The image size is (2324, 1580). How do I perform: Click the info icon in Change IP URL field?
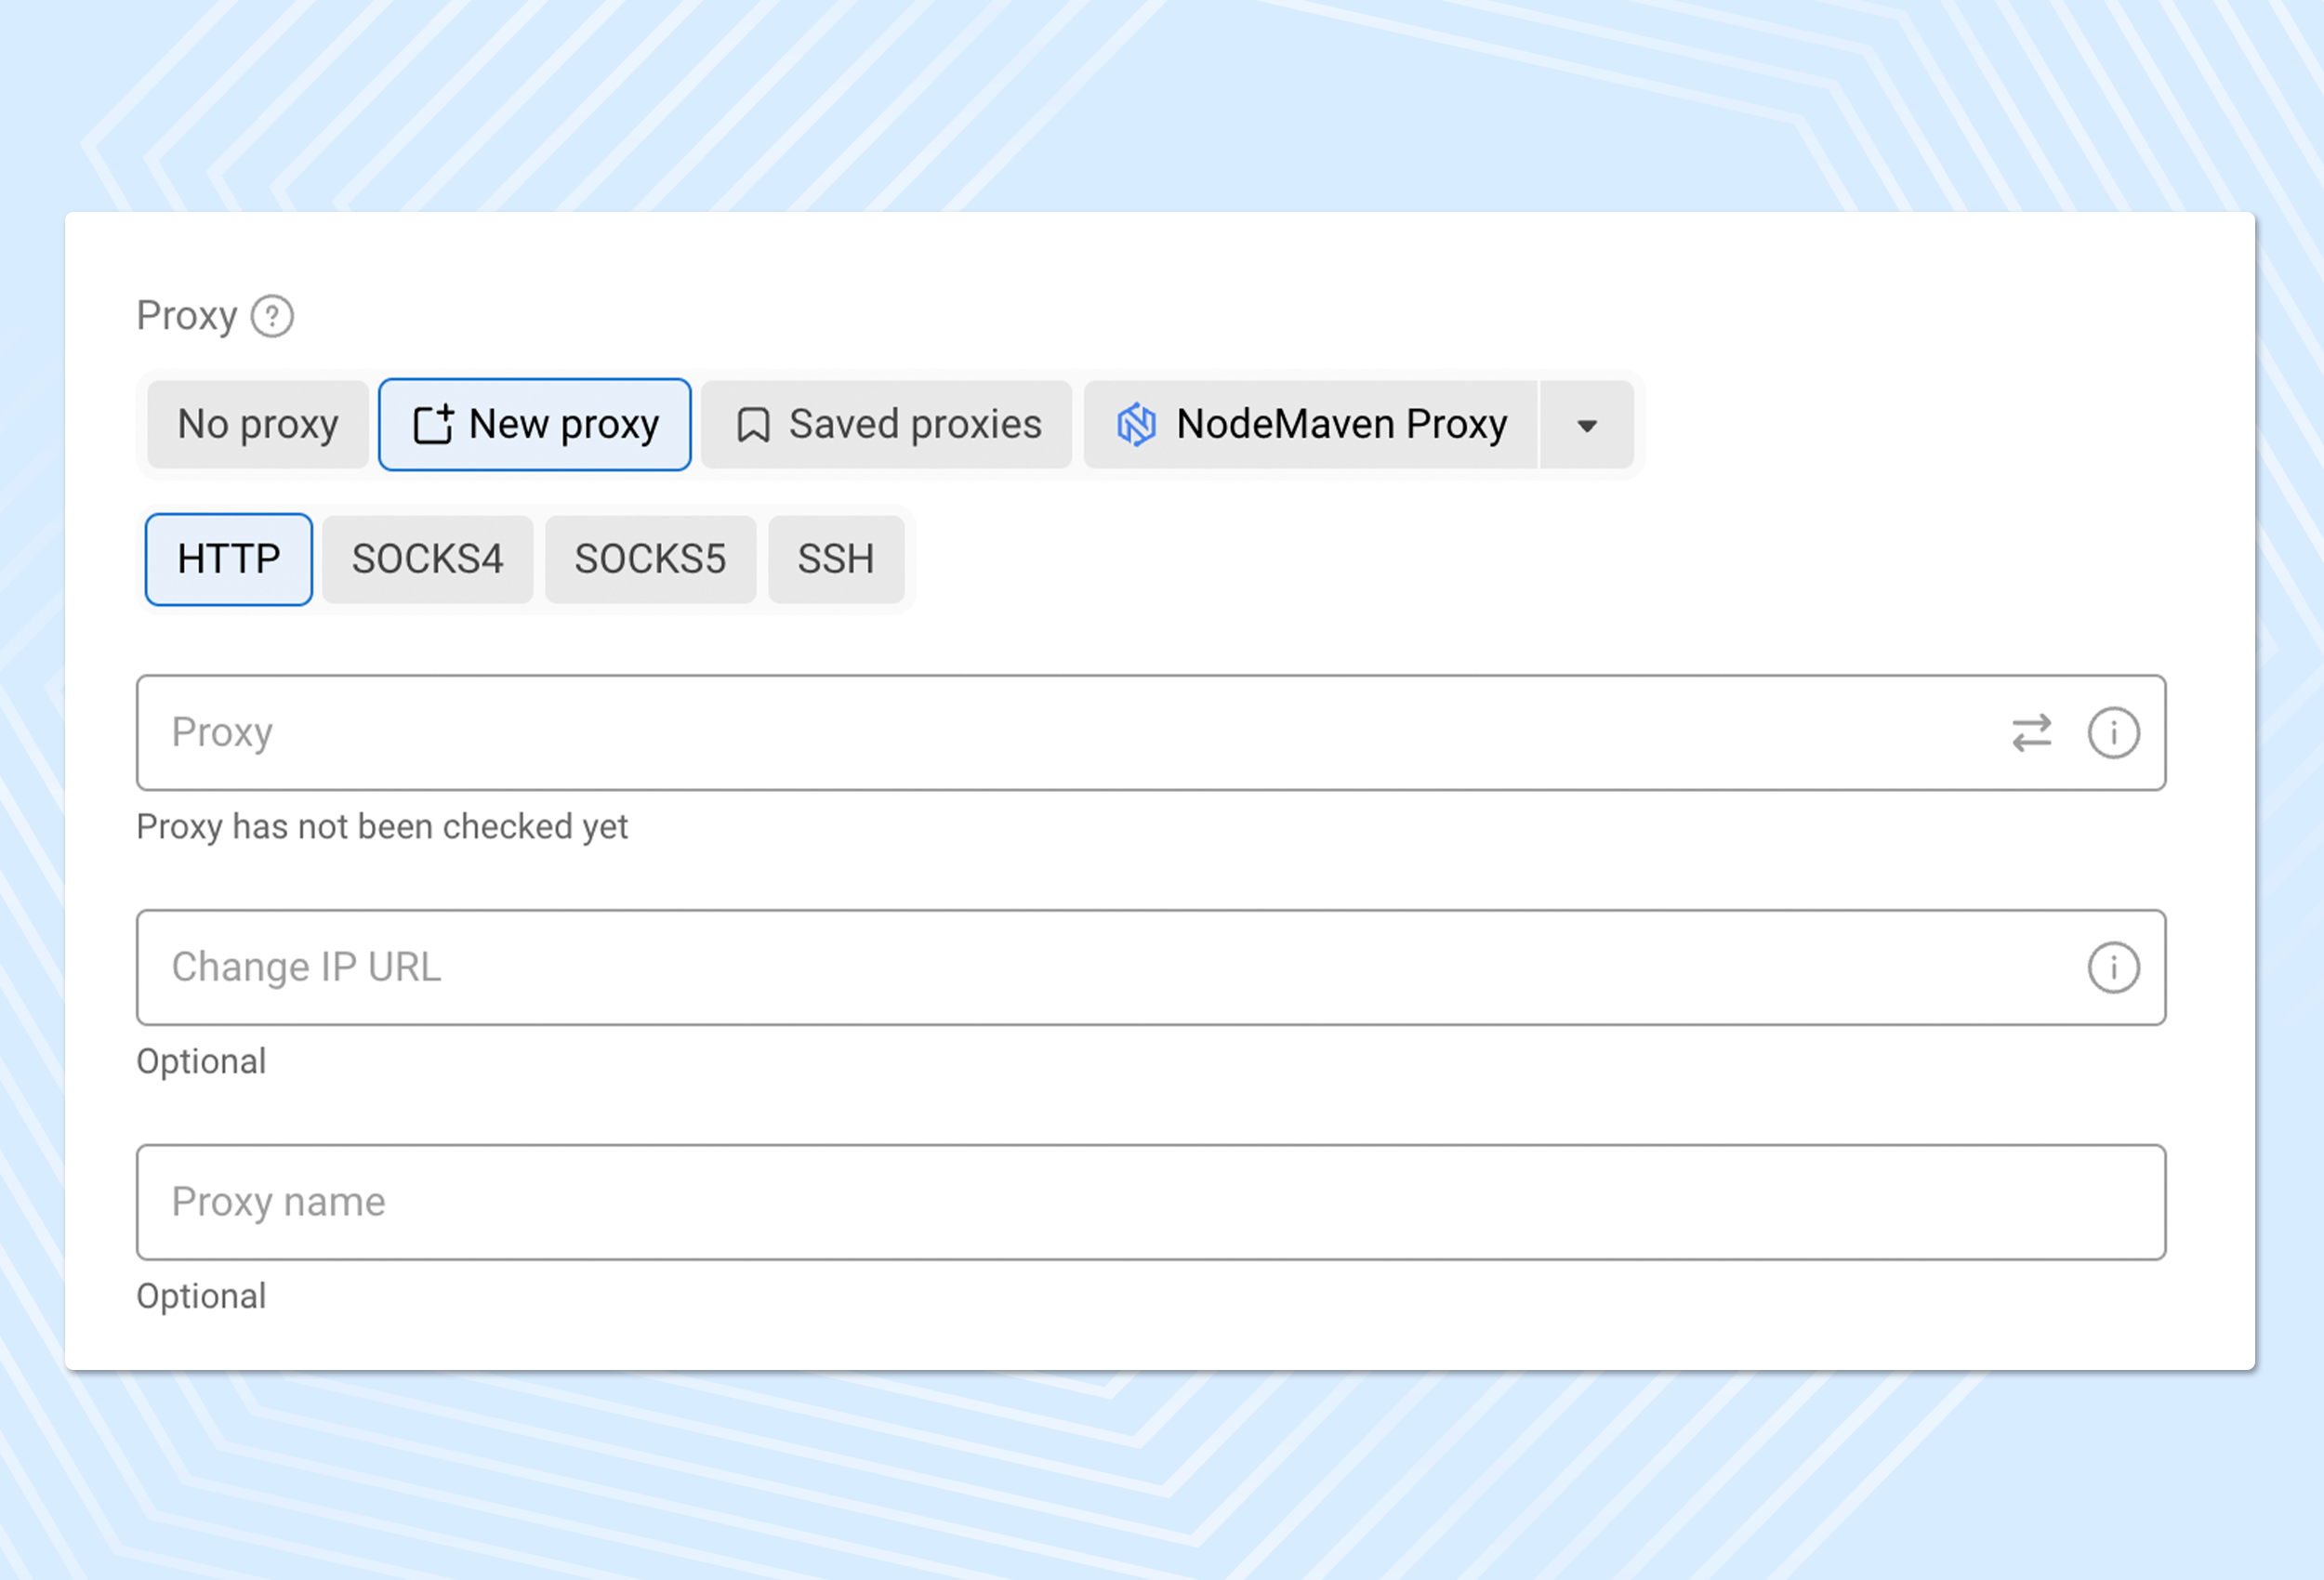tap(2113, 967)
